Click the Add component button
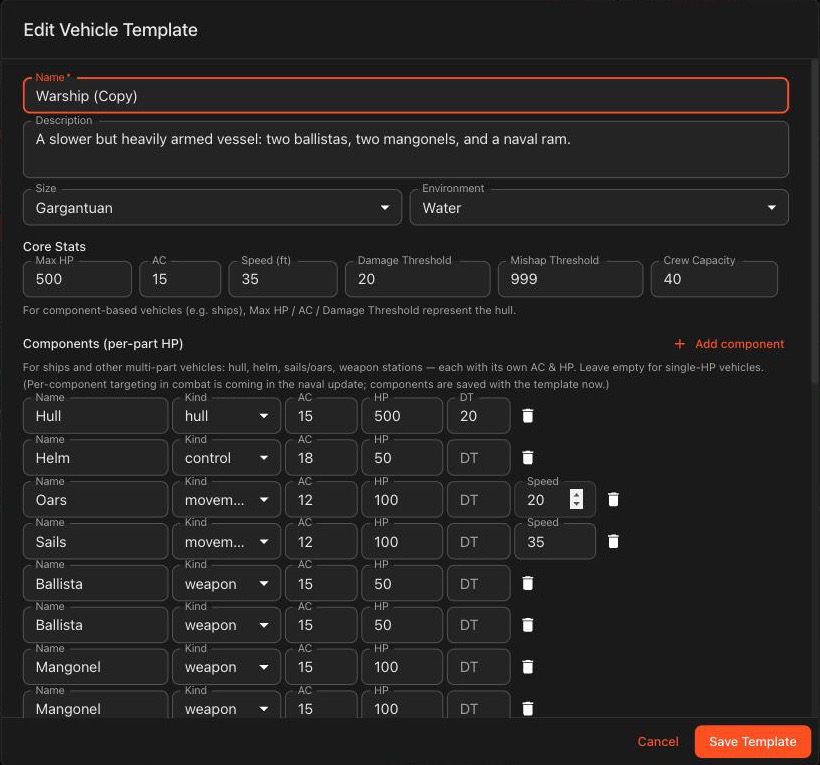 (x=730, y=344)
